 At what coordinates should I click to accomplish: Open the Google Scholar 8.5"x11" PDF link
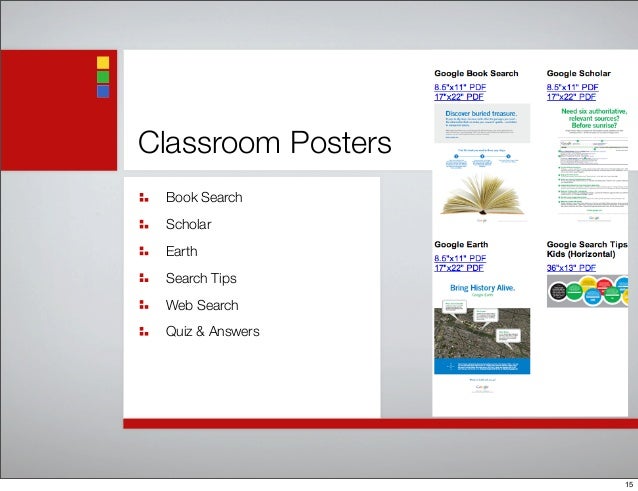pyautogui.click(x=572, y=87)
